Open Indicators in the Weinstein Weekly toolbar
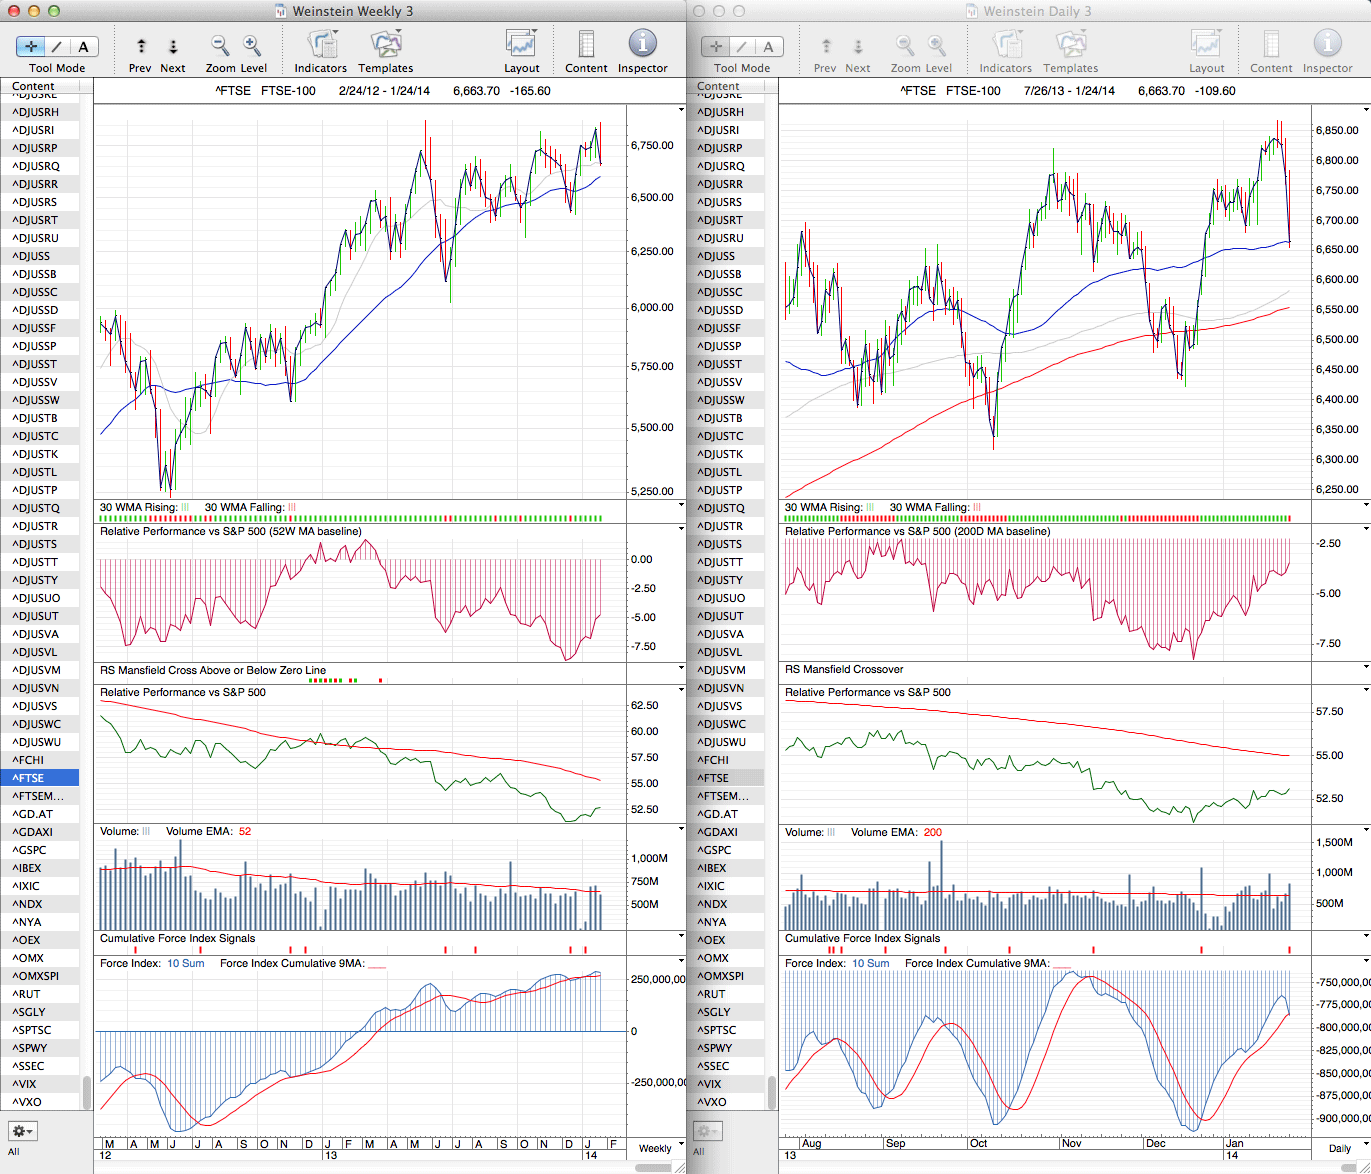 click(321, 46)
